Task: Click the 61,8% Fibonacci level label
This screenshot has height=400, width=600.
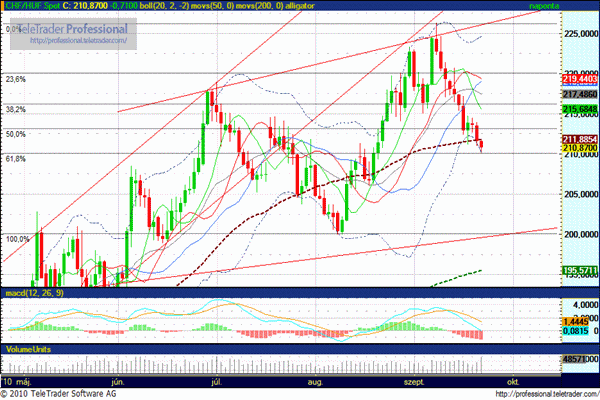Action: click(x=16, y=158)
